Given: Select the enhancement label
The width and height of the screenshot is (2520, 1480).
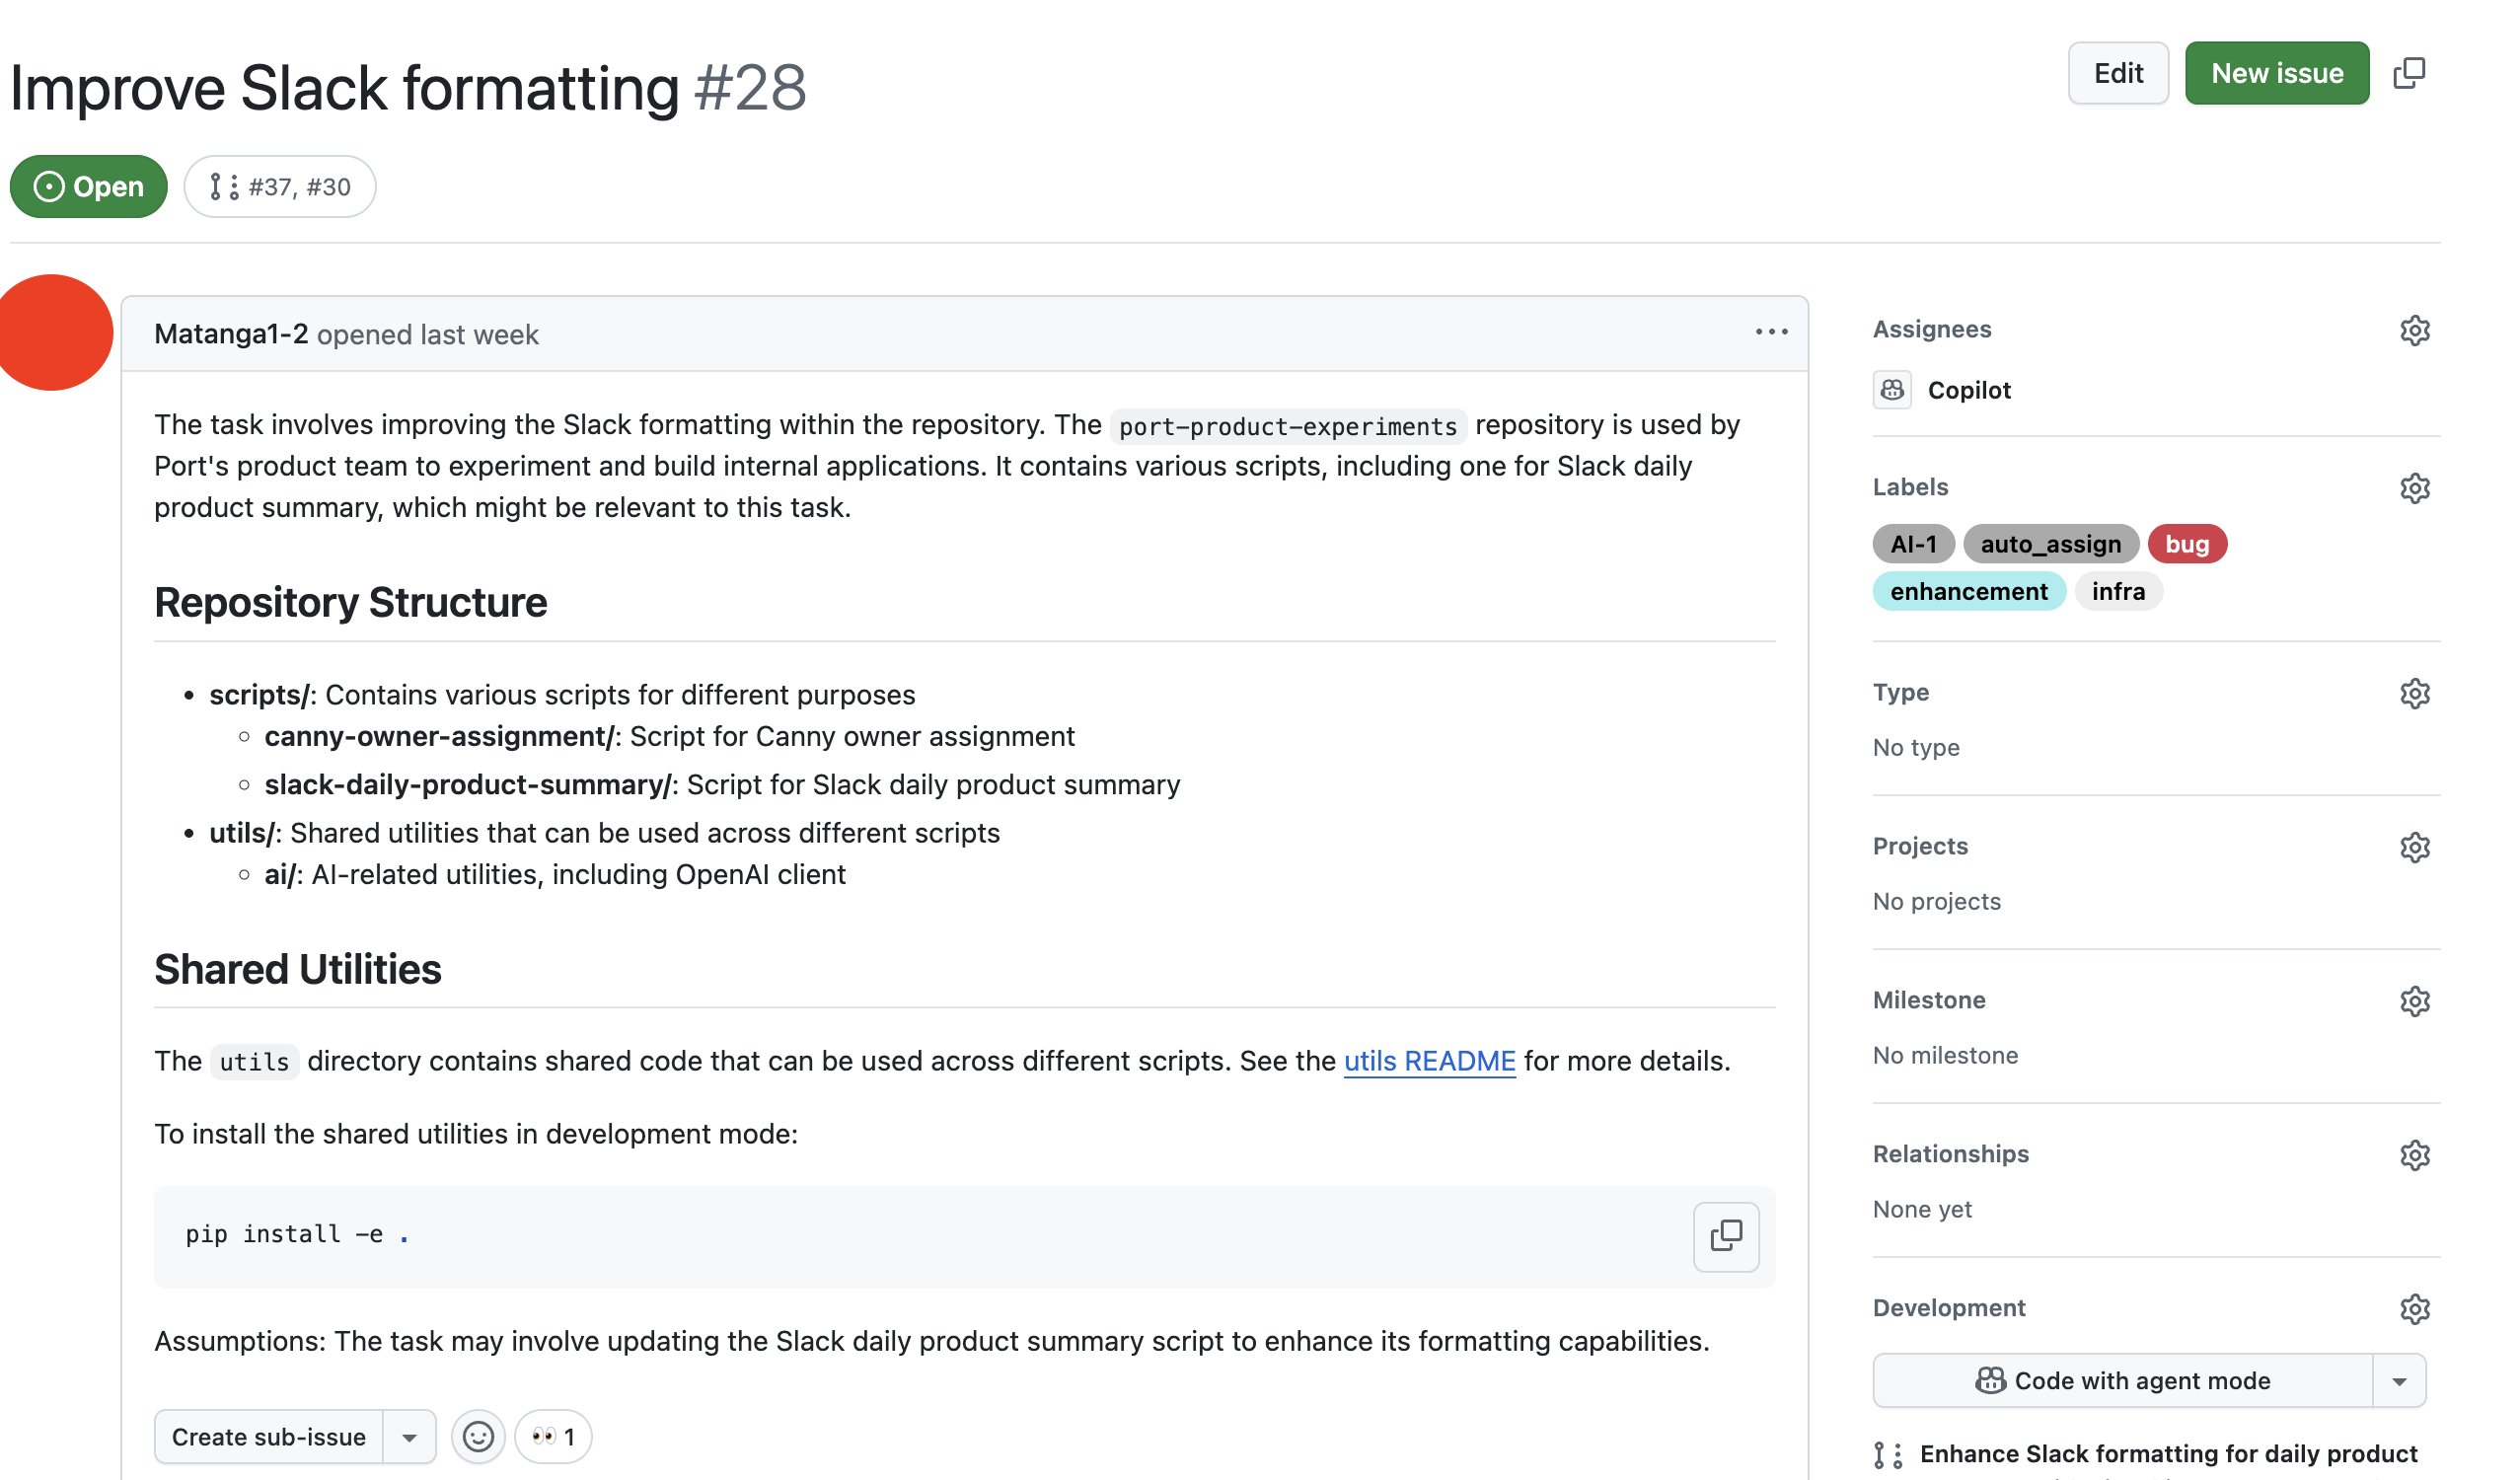Looking at the screenshot, I should (1968, 592).
